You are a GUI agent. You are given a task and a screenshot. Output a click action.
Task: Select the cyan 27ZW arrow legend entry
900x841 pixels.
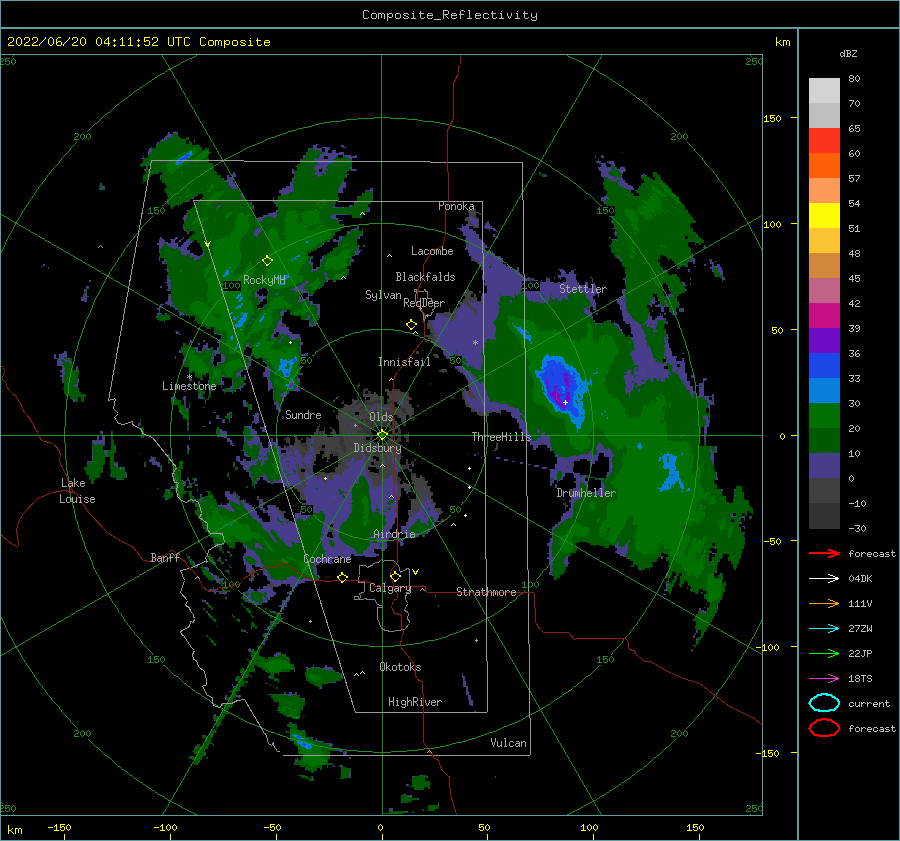824,628
